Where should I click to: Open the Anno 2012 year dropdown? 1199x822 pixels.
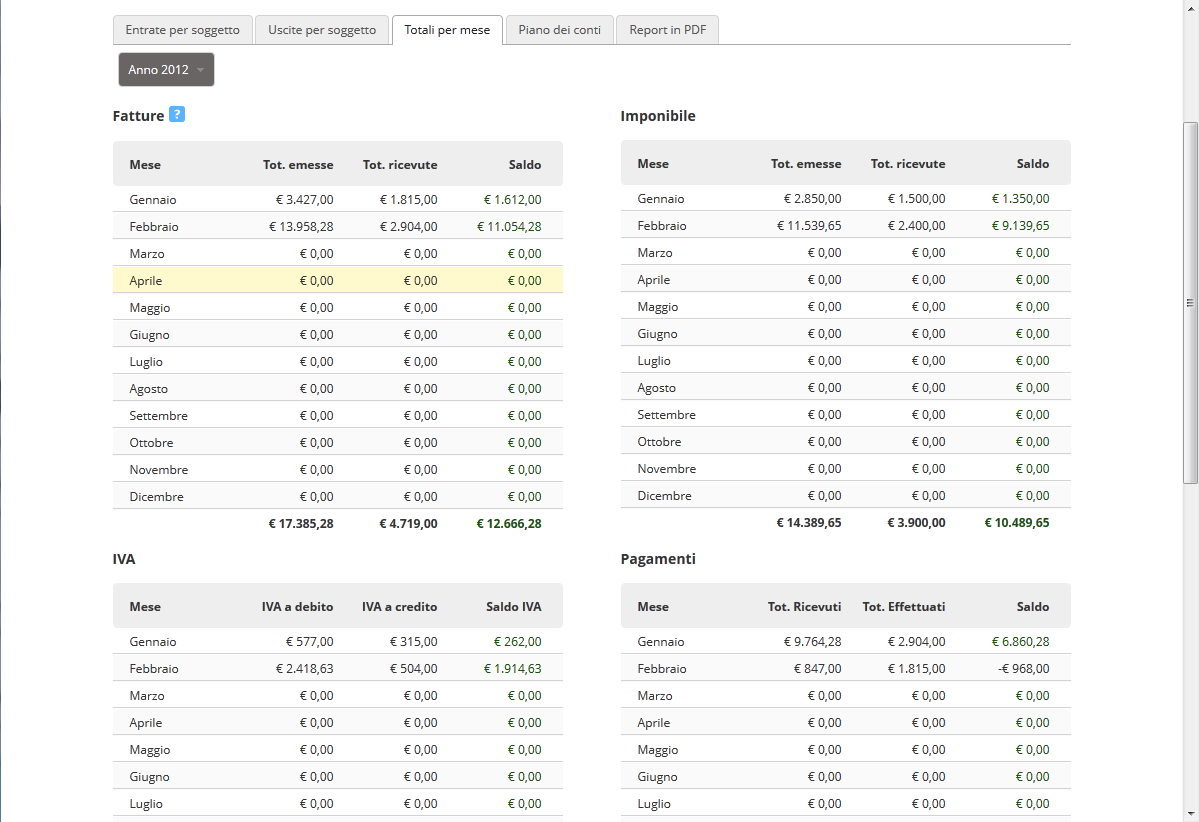coord(166,70)
